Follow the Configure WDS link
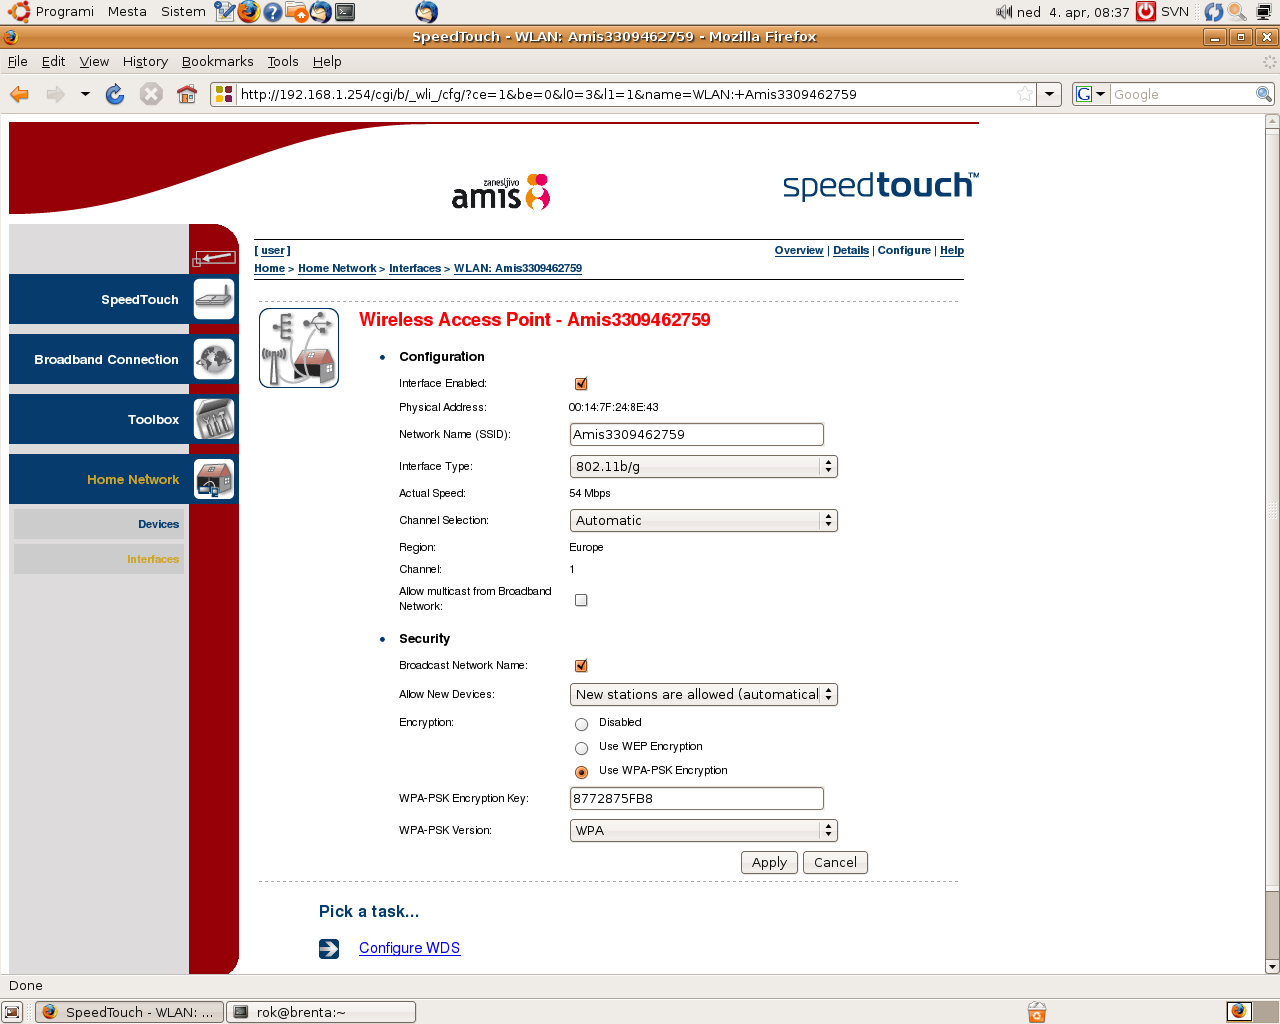 pyautogui.click(x=409, y=948)
